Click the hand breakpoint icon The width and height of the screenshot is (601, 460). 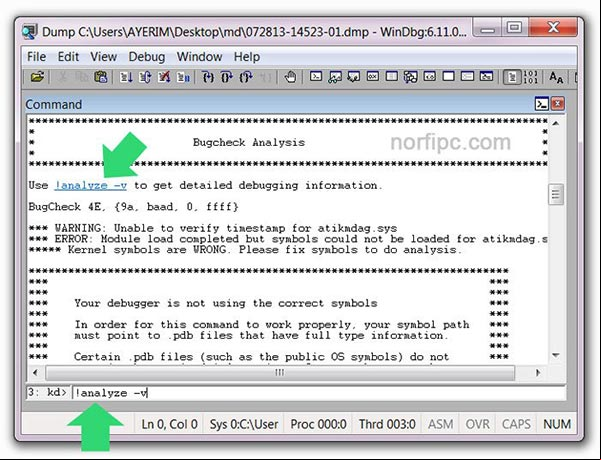tap(290, 77)
